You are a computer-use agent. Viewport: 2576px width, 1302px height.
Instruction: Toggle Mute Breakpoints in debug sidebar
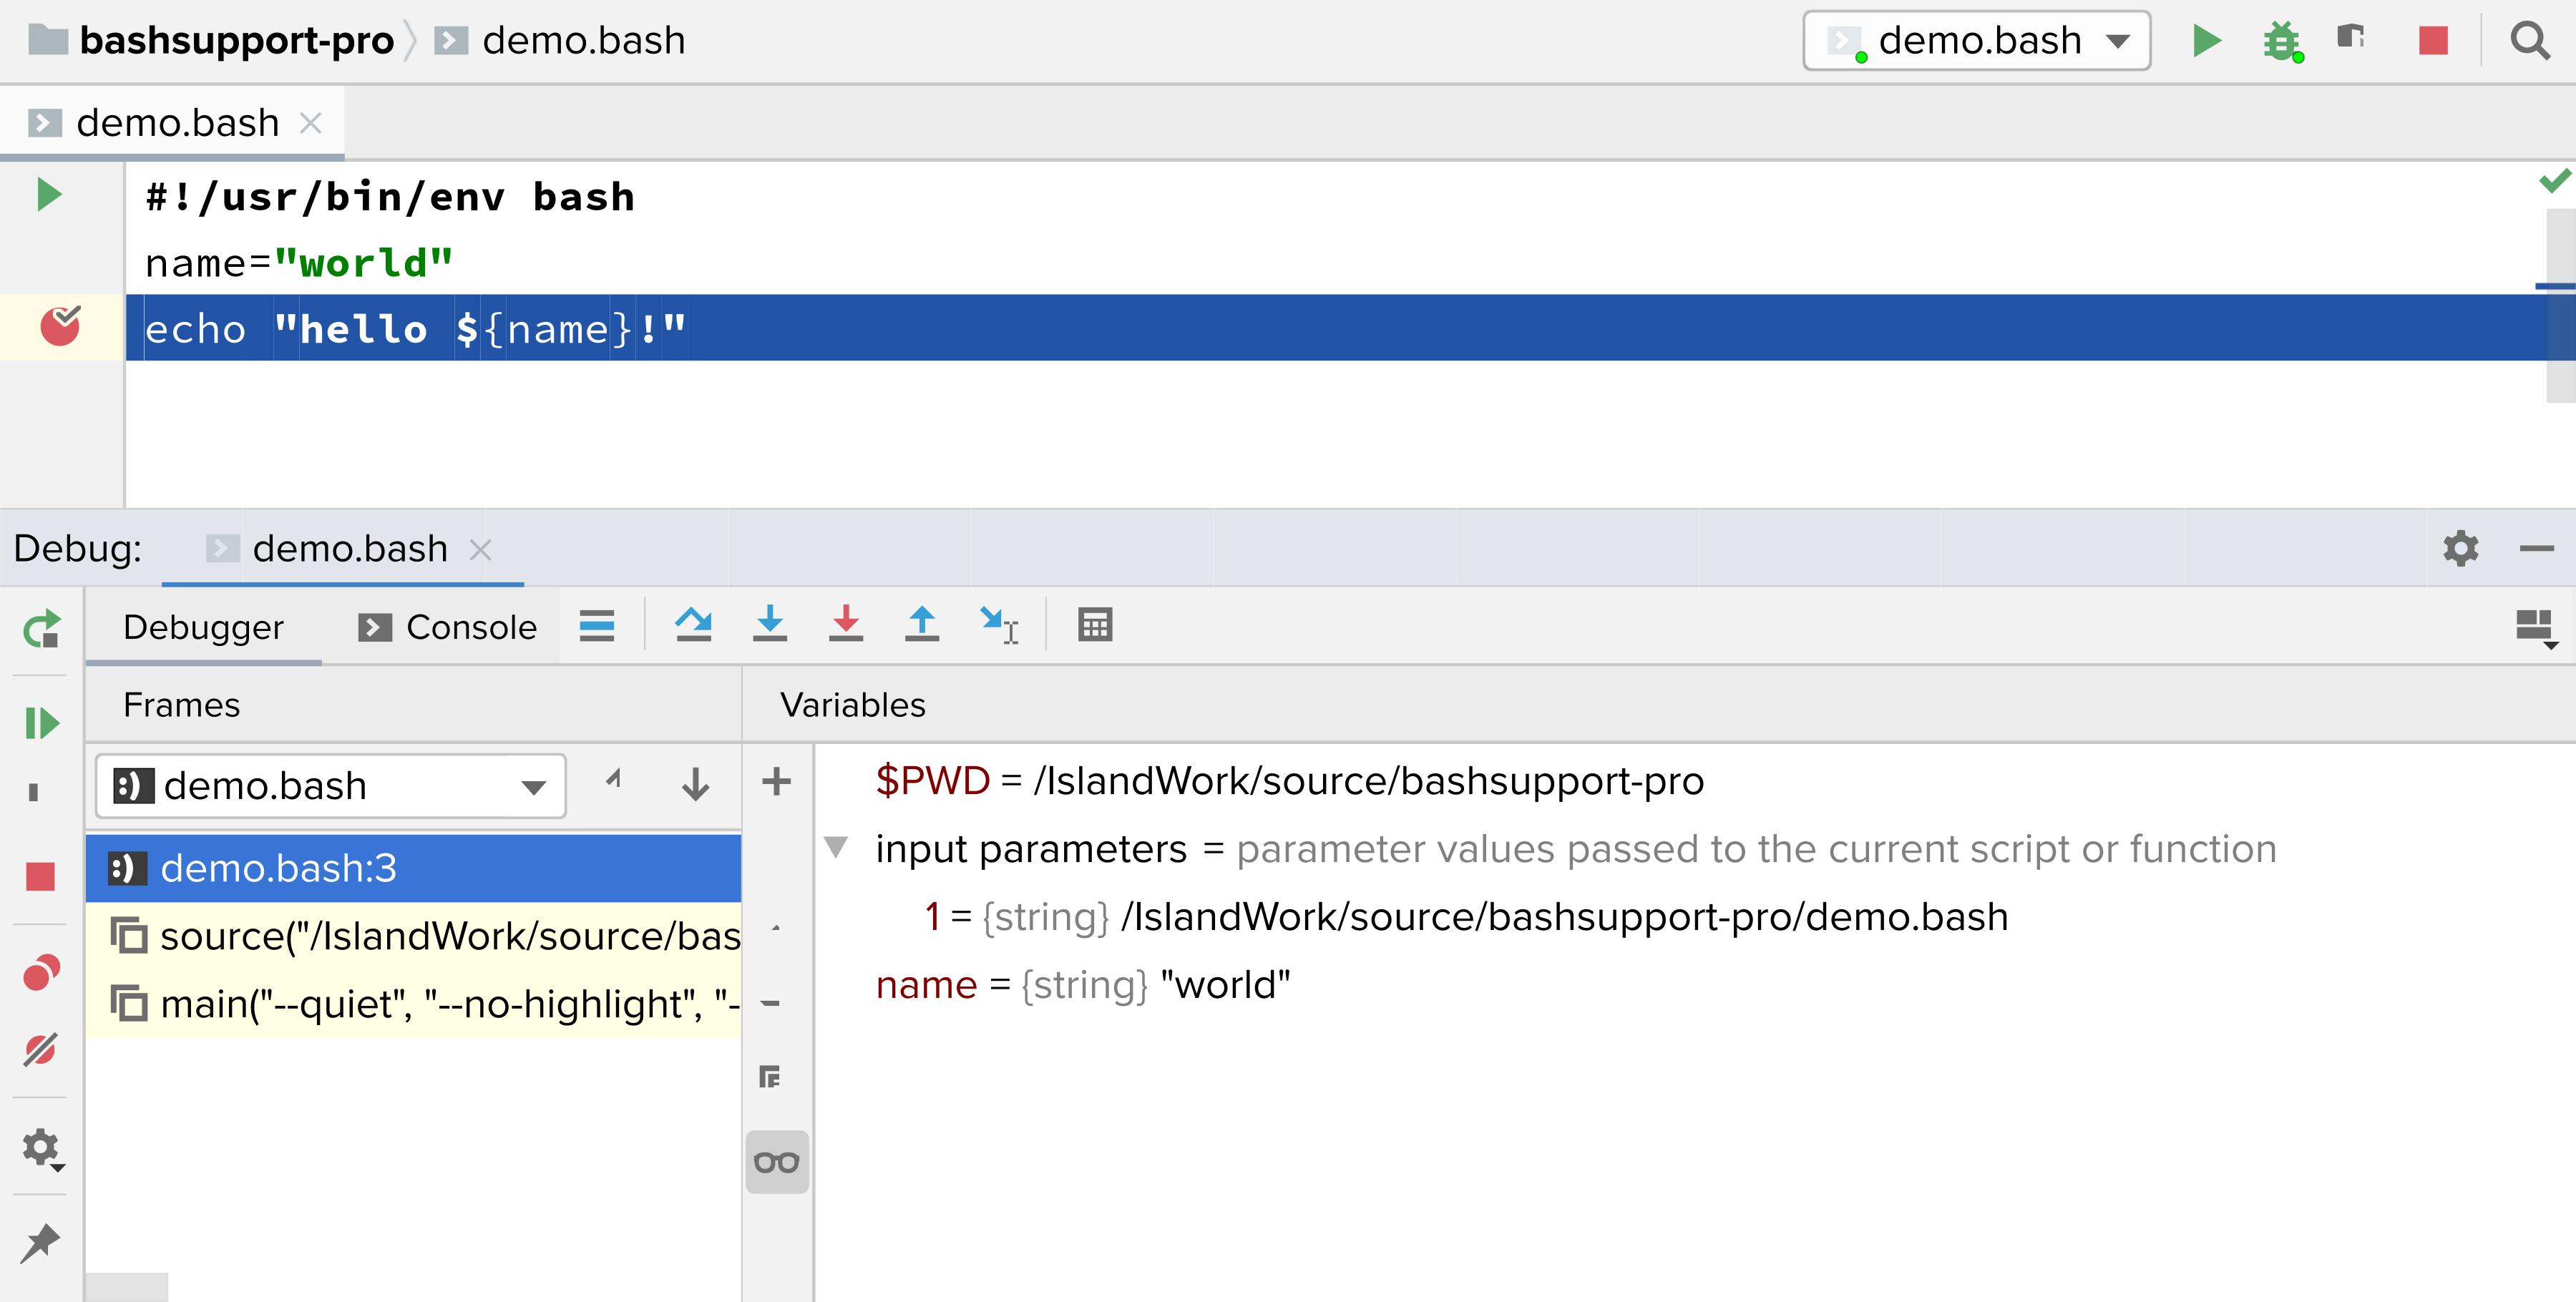41,1050
